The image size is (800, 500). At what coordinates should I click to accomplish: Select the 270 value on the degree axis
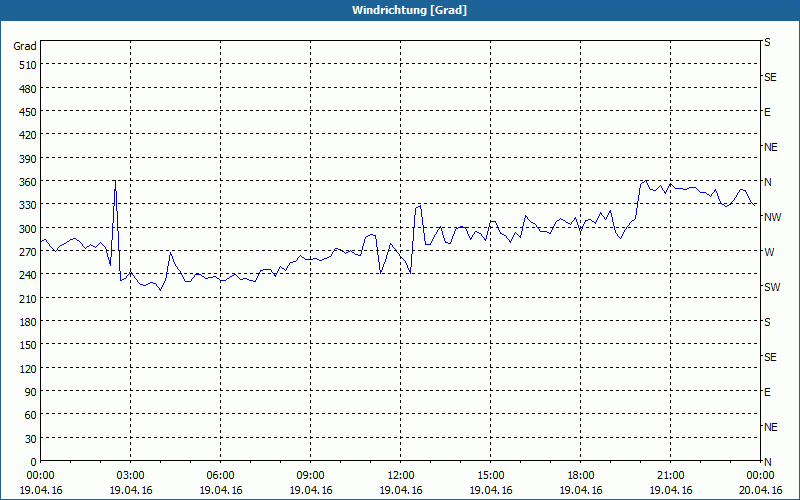pos(28,252)
